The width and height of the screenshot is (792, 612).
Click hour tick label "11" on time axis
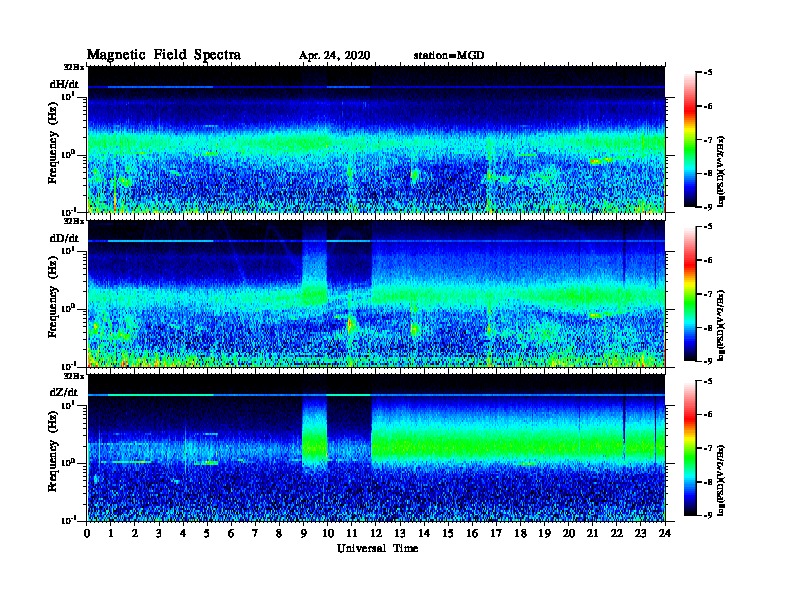point(352,534)
